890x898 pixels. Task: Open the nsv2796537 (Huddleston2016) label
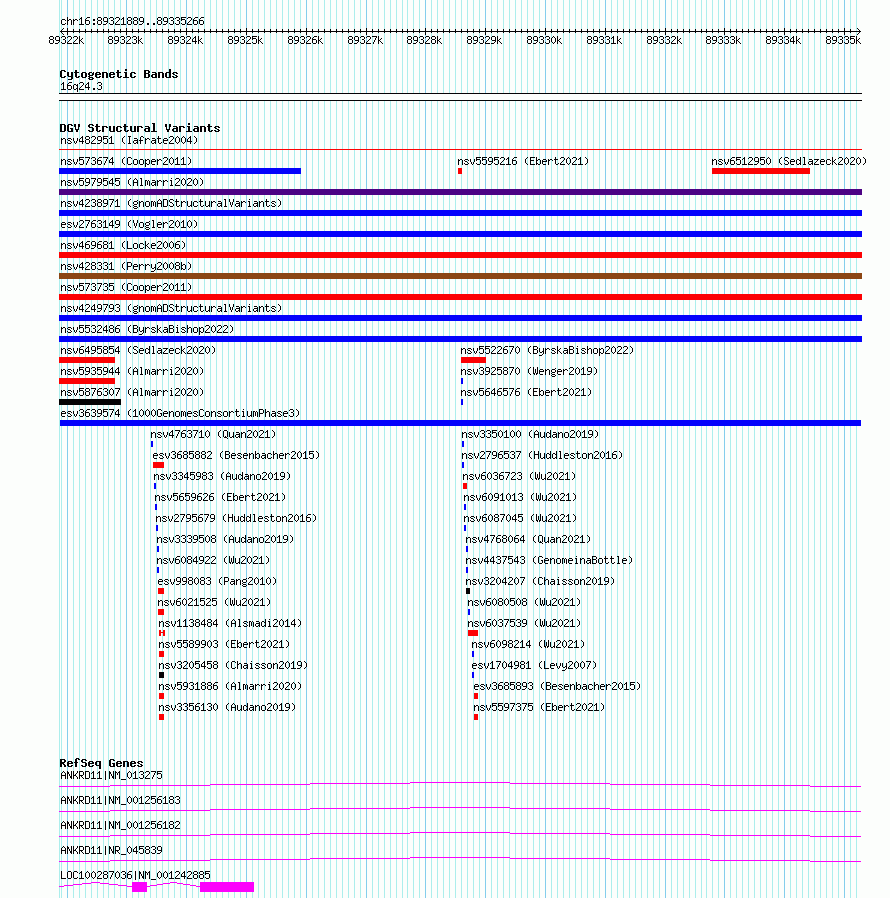[542, 455]
